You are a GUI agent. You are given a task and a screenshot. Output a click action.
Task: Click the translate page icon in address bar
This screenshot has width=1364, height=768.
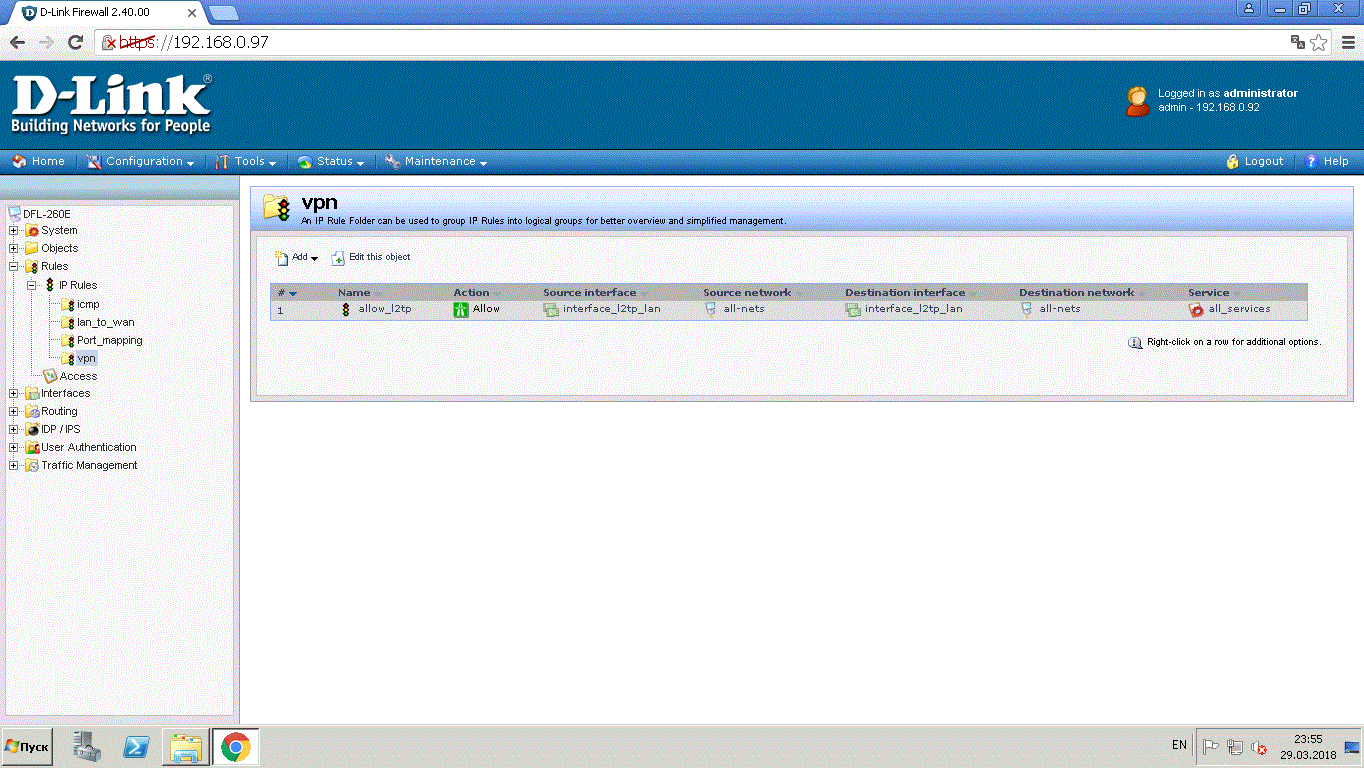tap(1298, 42)
